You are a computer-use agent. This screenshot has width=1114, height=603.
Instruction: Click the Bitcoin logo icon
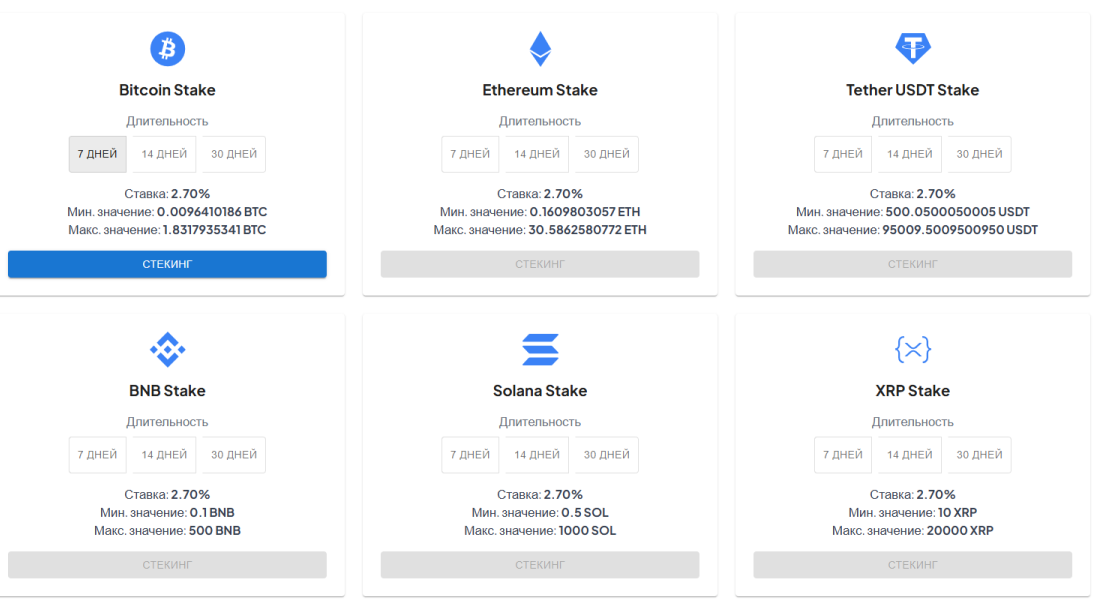(168, 49)
